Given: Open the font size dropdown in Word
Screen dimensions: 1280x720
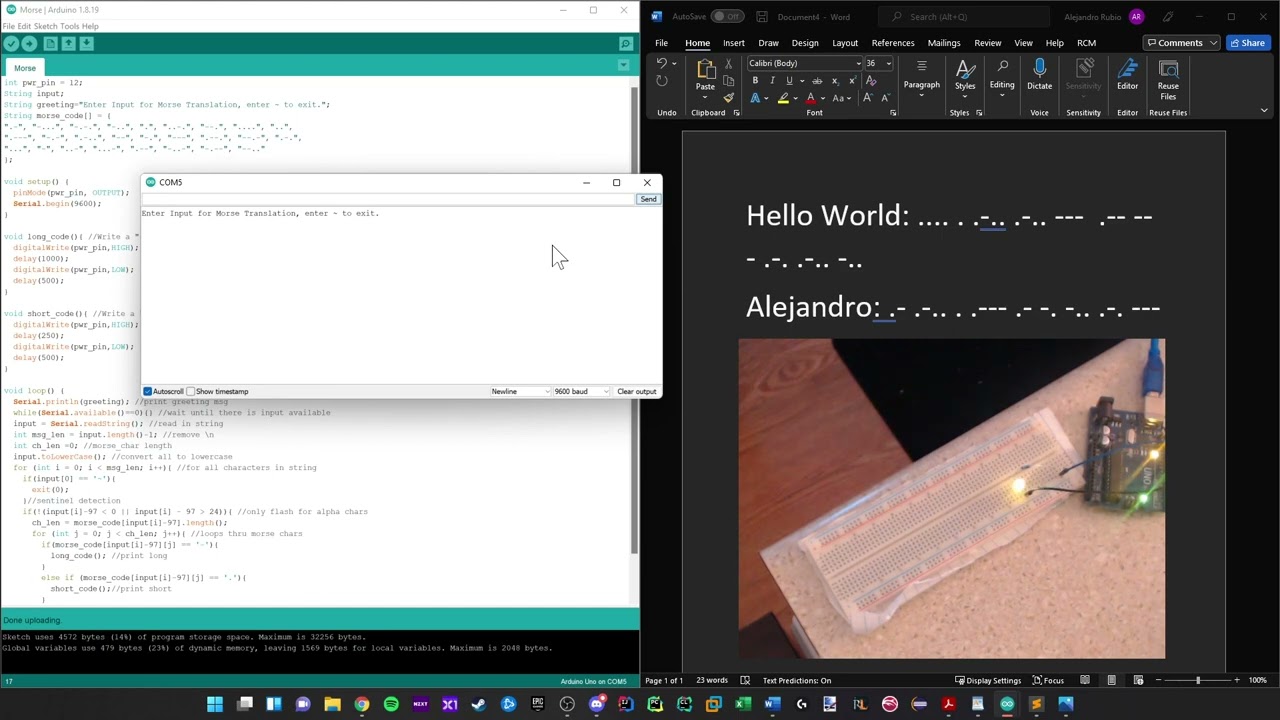Looking at the screenshot, I should (888, 64).
